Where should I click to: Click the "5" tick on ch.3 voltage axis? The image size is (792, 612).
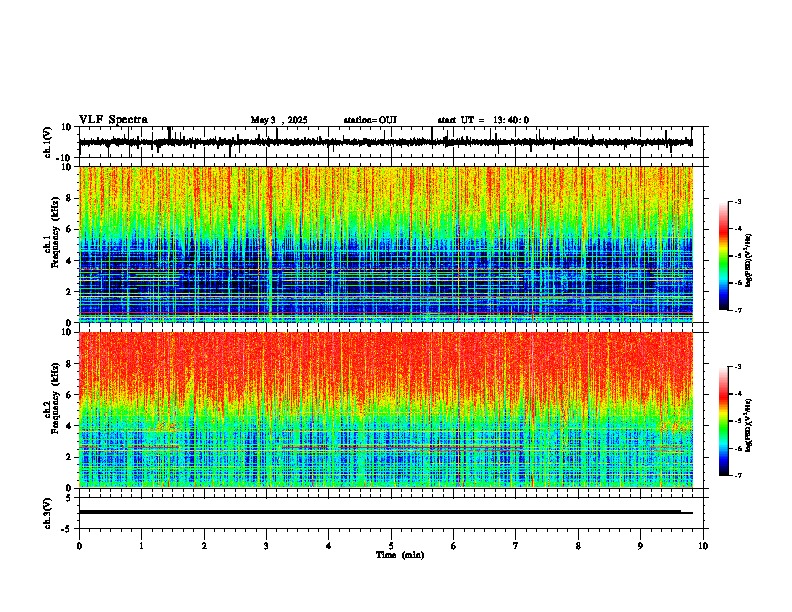(x=70, y=497)
